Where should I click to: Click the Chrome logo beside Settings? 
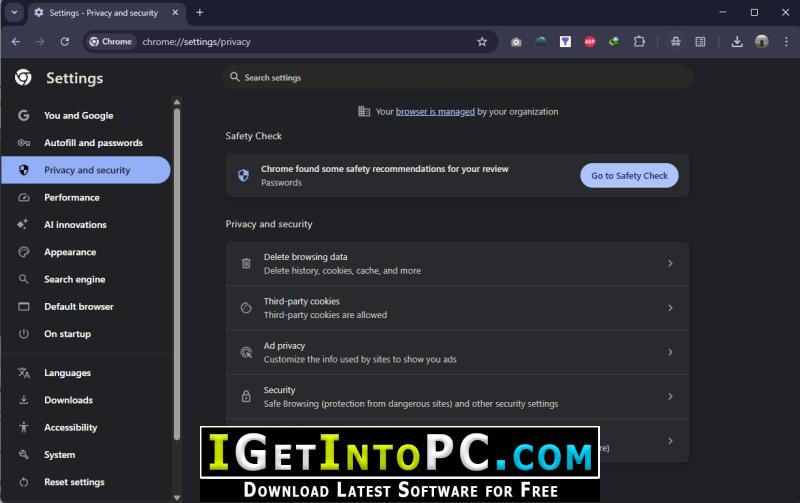tap(23, 78)
